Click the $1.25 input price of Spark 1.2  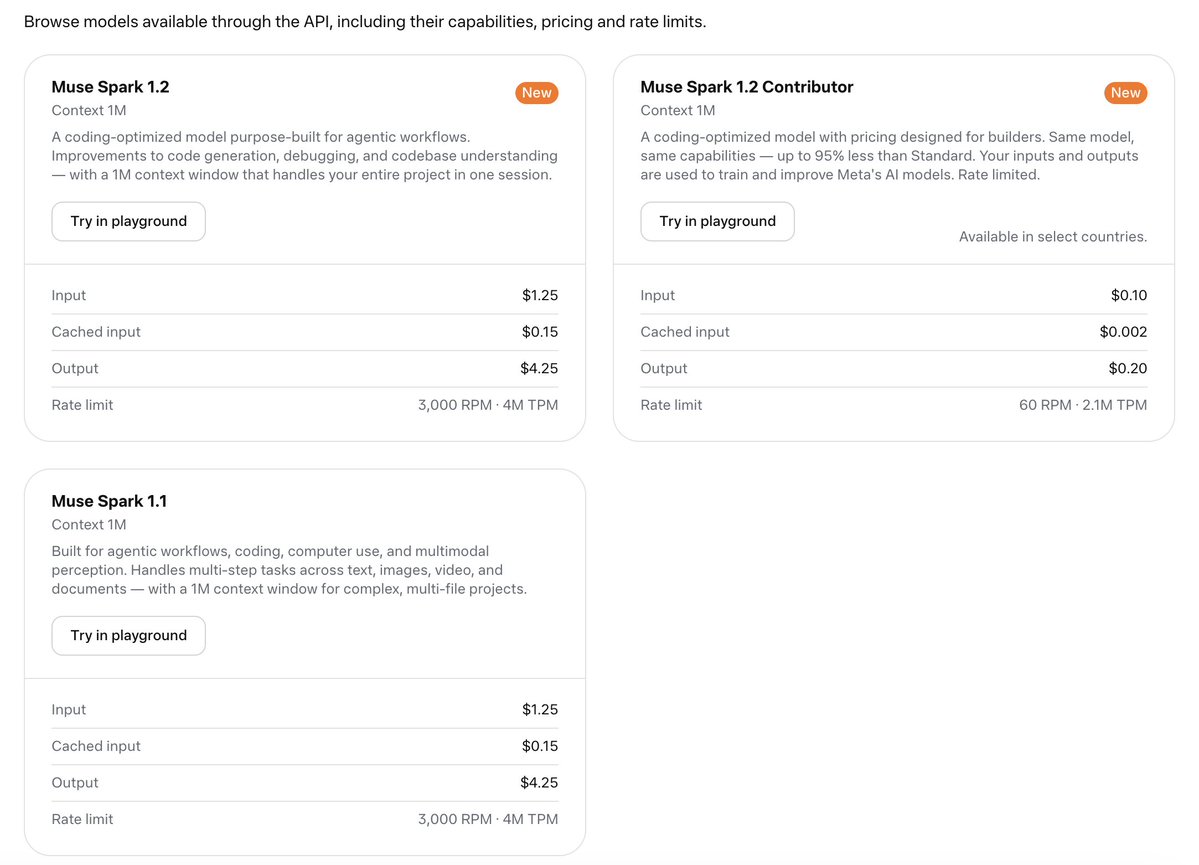tap(540, 295)
